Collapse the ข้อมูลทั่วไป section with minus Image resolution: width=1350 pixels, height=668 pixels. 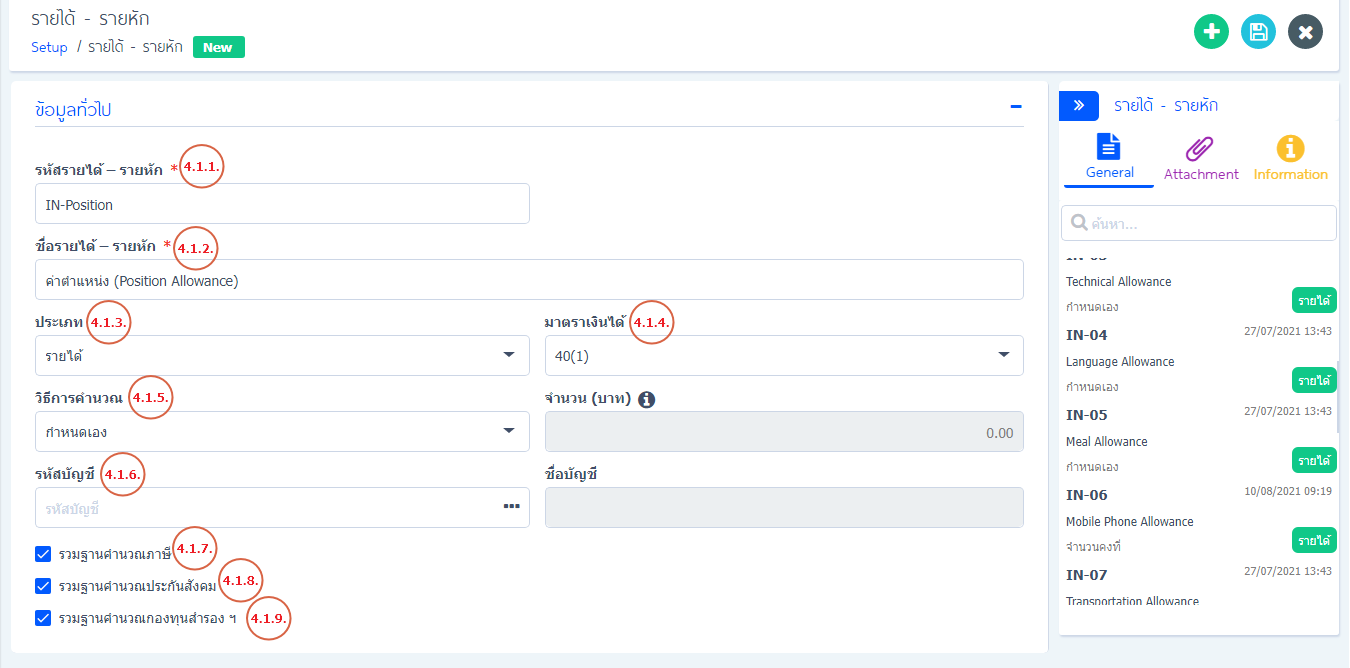pos(1015,107)
